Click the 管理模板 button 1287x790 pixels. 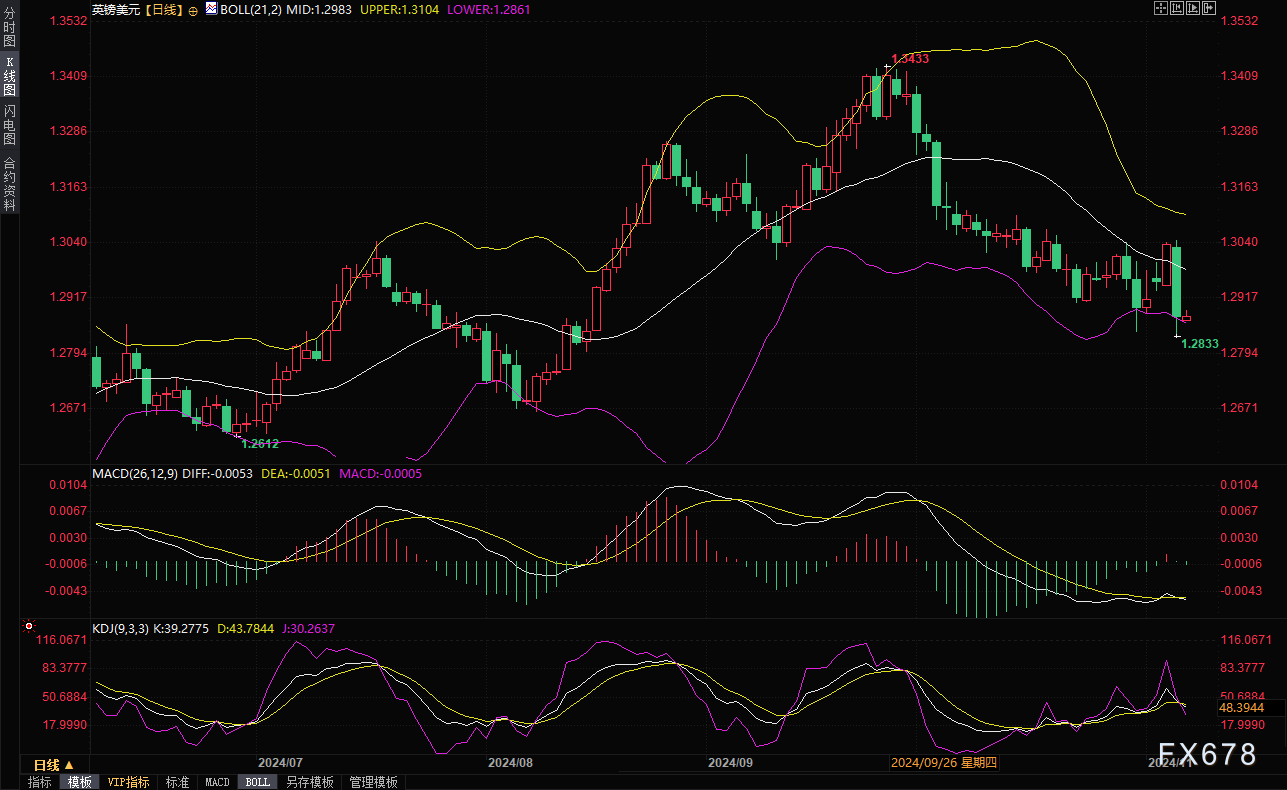click(x=373, y=782)
